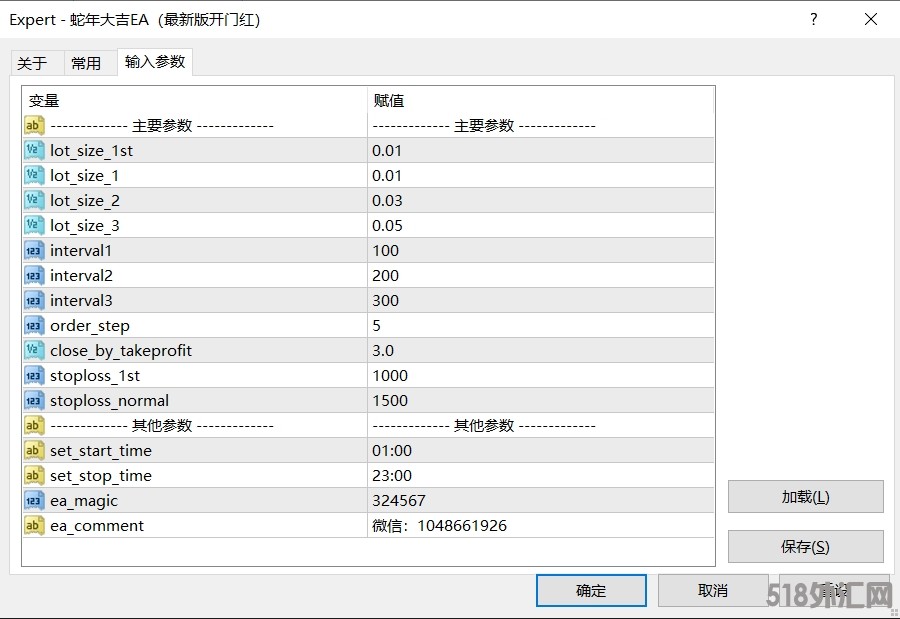The width and height of the screenshot is (900, 619).
Task: Click the ea_magic variable name
Action: click(x=84, y=501)
